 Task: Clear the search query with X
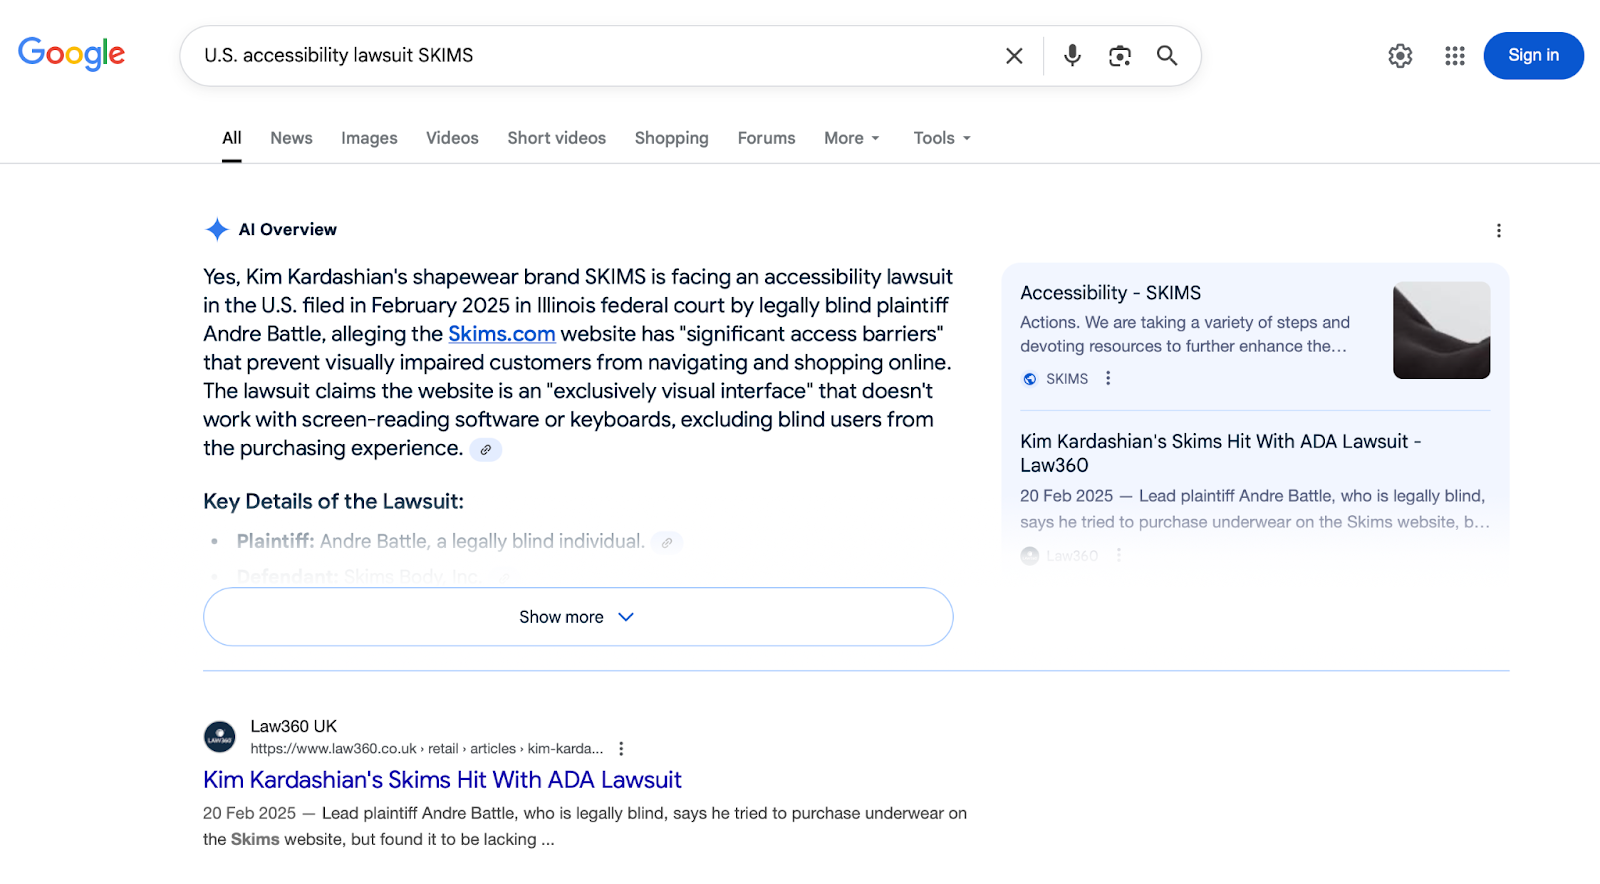pyautogui.click(x=1014, y=56)
